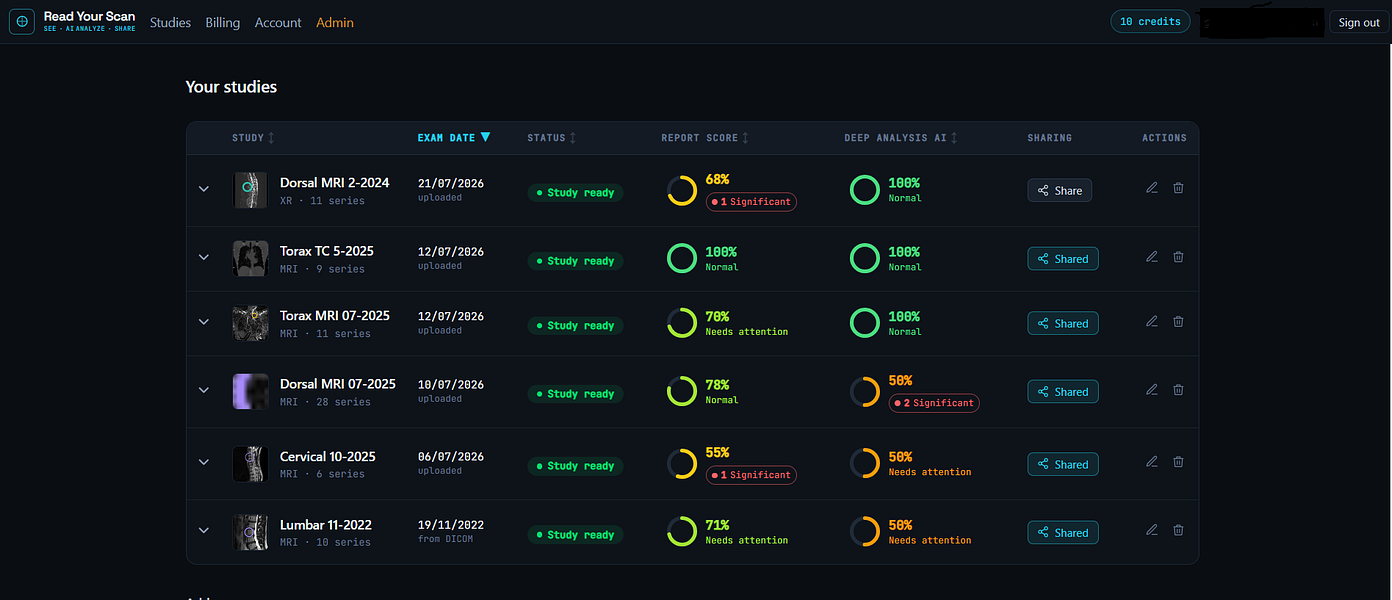
Task: Edit the Torax MRI 07-2025 study
Action: (1152, 321)
